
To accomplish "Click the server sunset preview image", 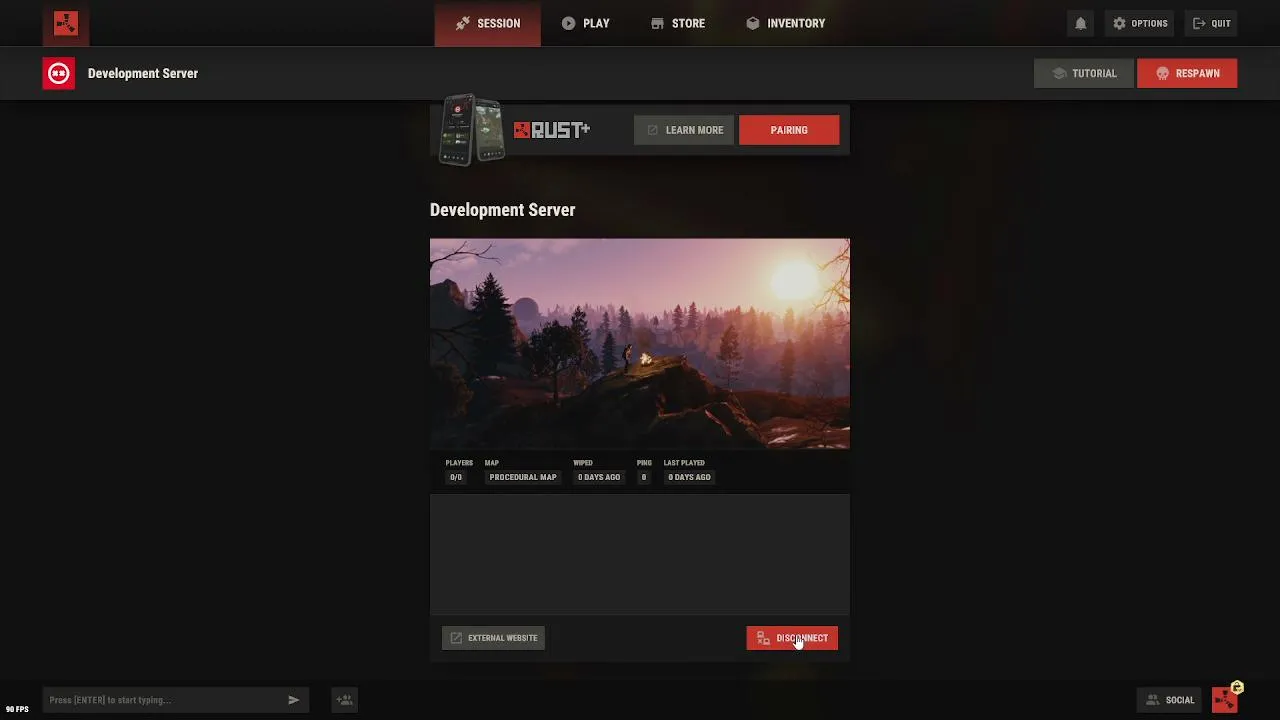I will click(640, 343).
